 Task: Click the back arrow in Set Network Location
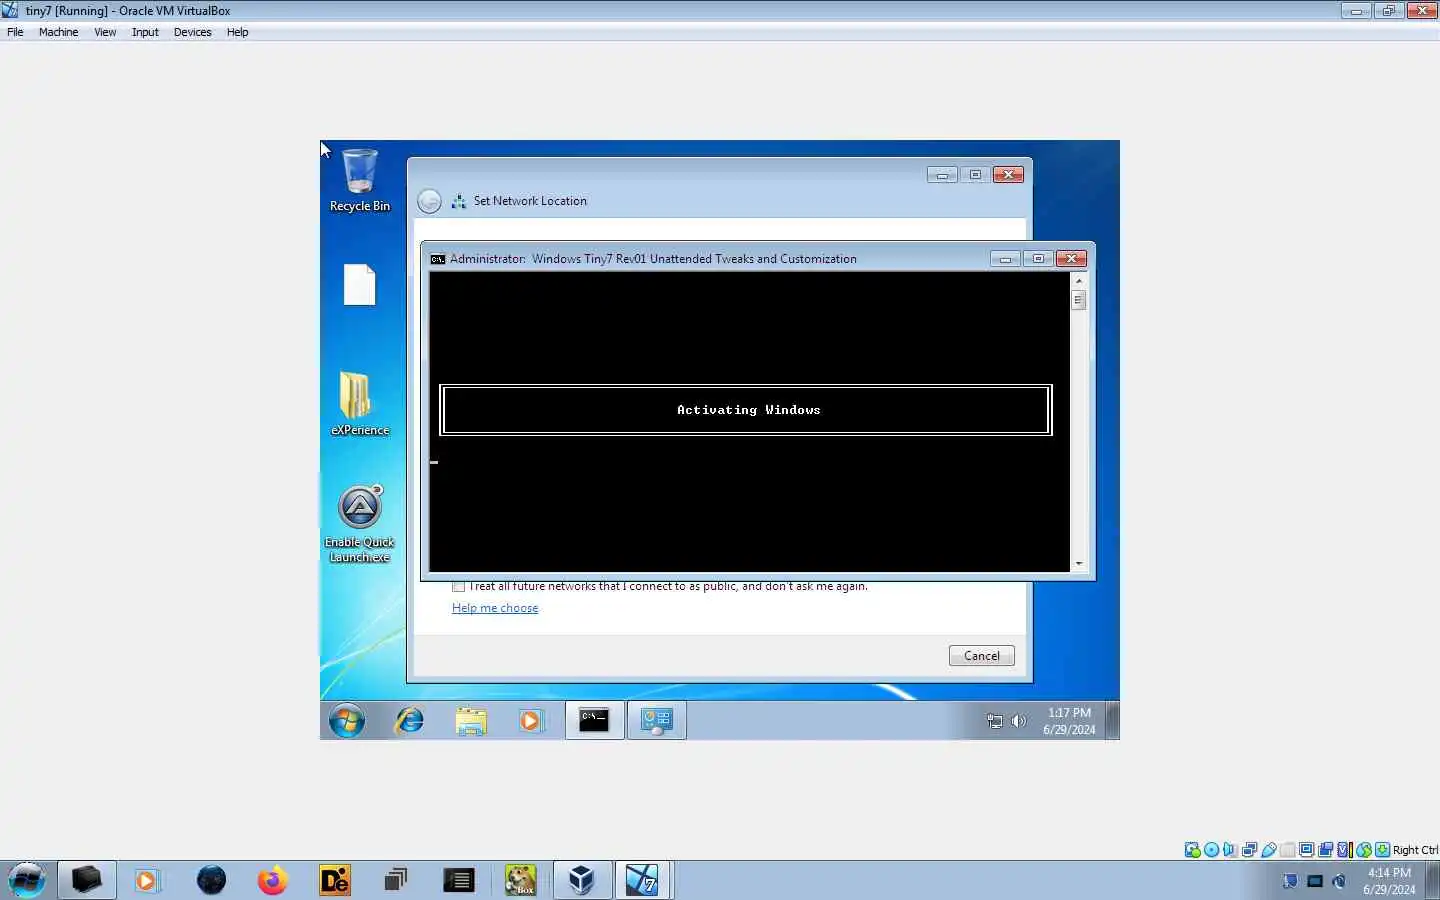pyautogui.click(x=429, y=201)
